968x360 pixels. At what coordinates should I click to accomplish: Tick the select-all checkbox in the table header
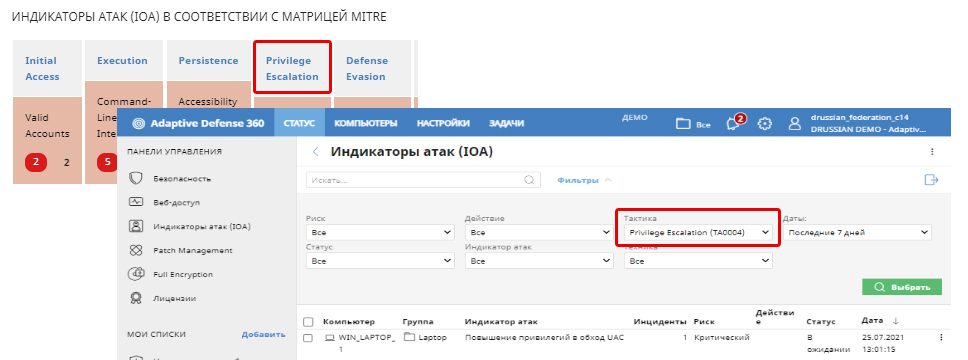[309, 322]
